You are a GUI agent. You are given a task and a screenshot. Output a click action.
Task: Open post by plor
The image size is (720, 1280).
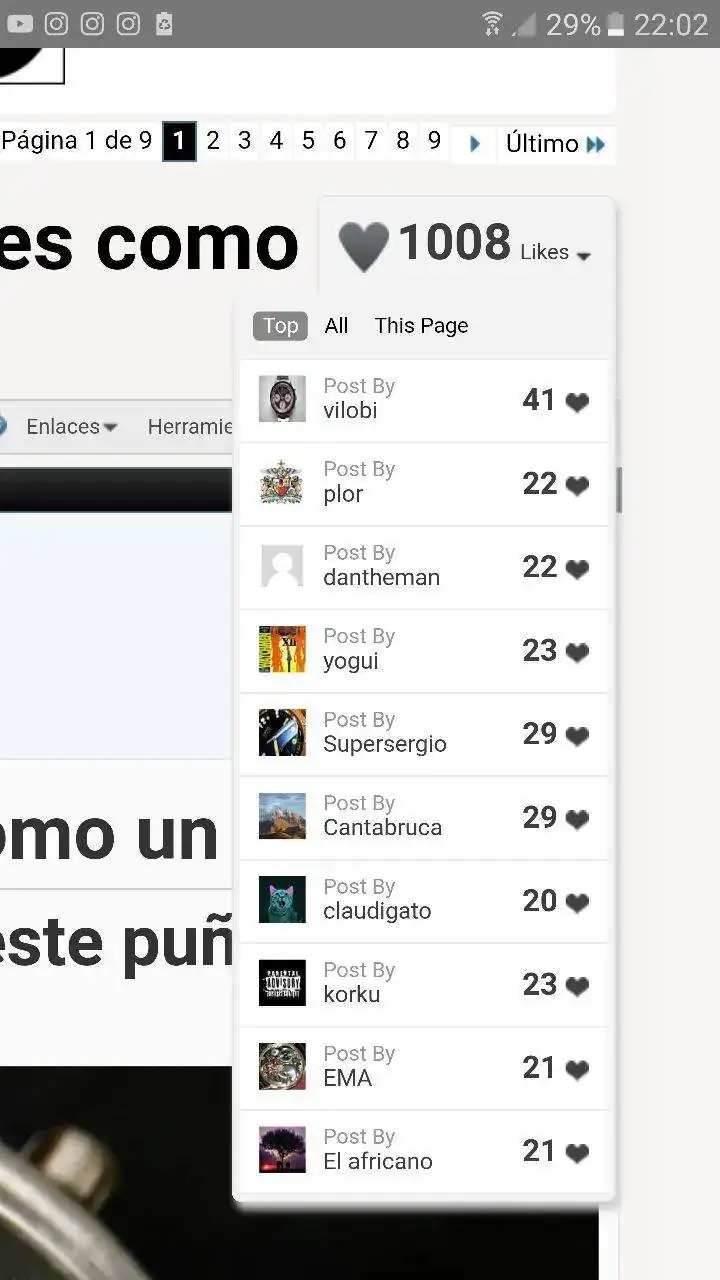[x=424, y=484]
